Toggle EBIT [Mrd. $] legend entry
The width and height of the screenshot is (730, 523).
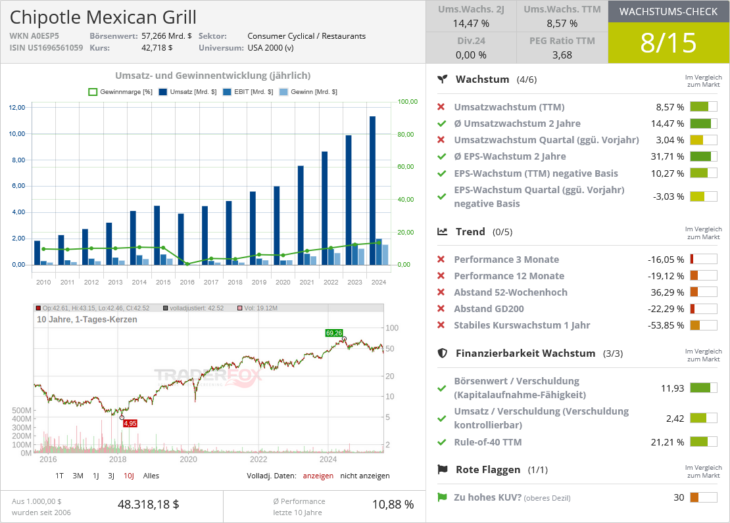tap(248, 92)
